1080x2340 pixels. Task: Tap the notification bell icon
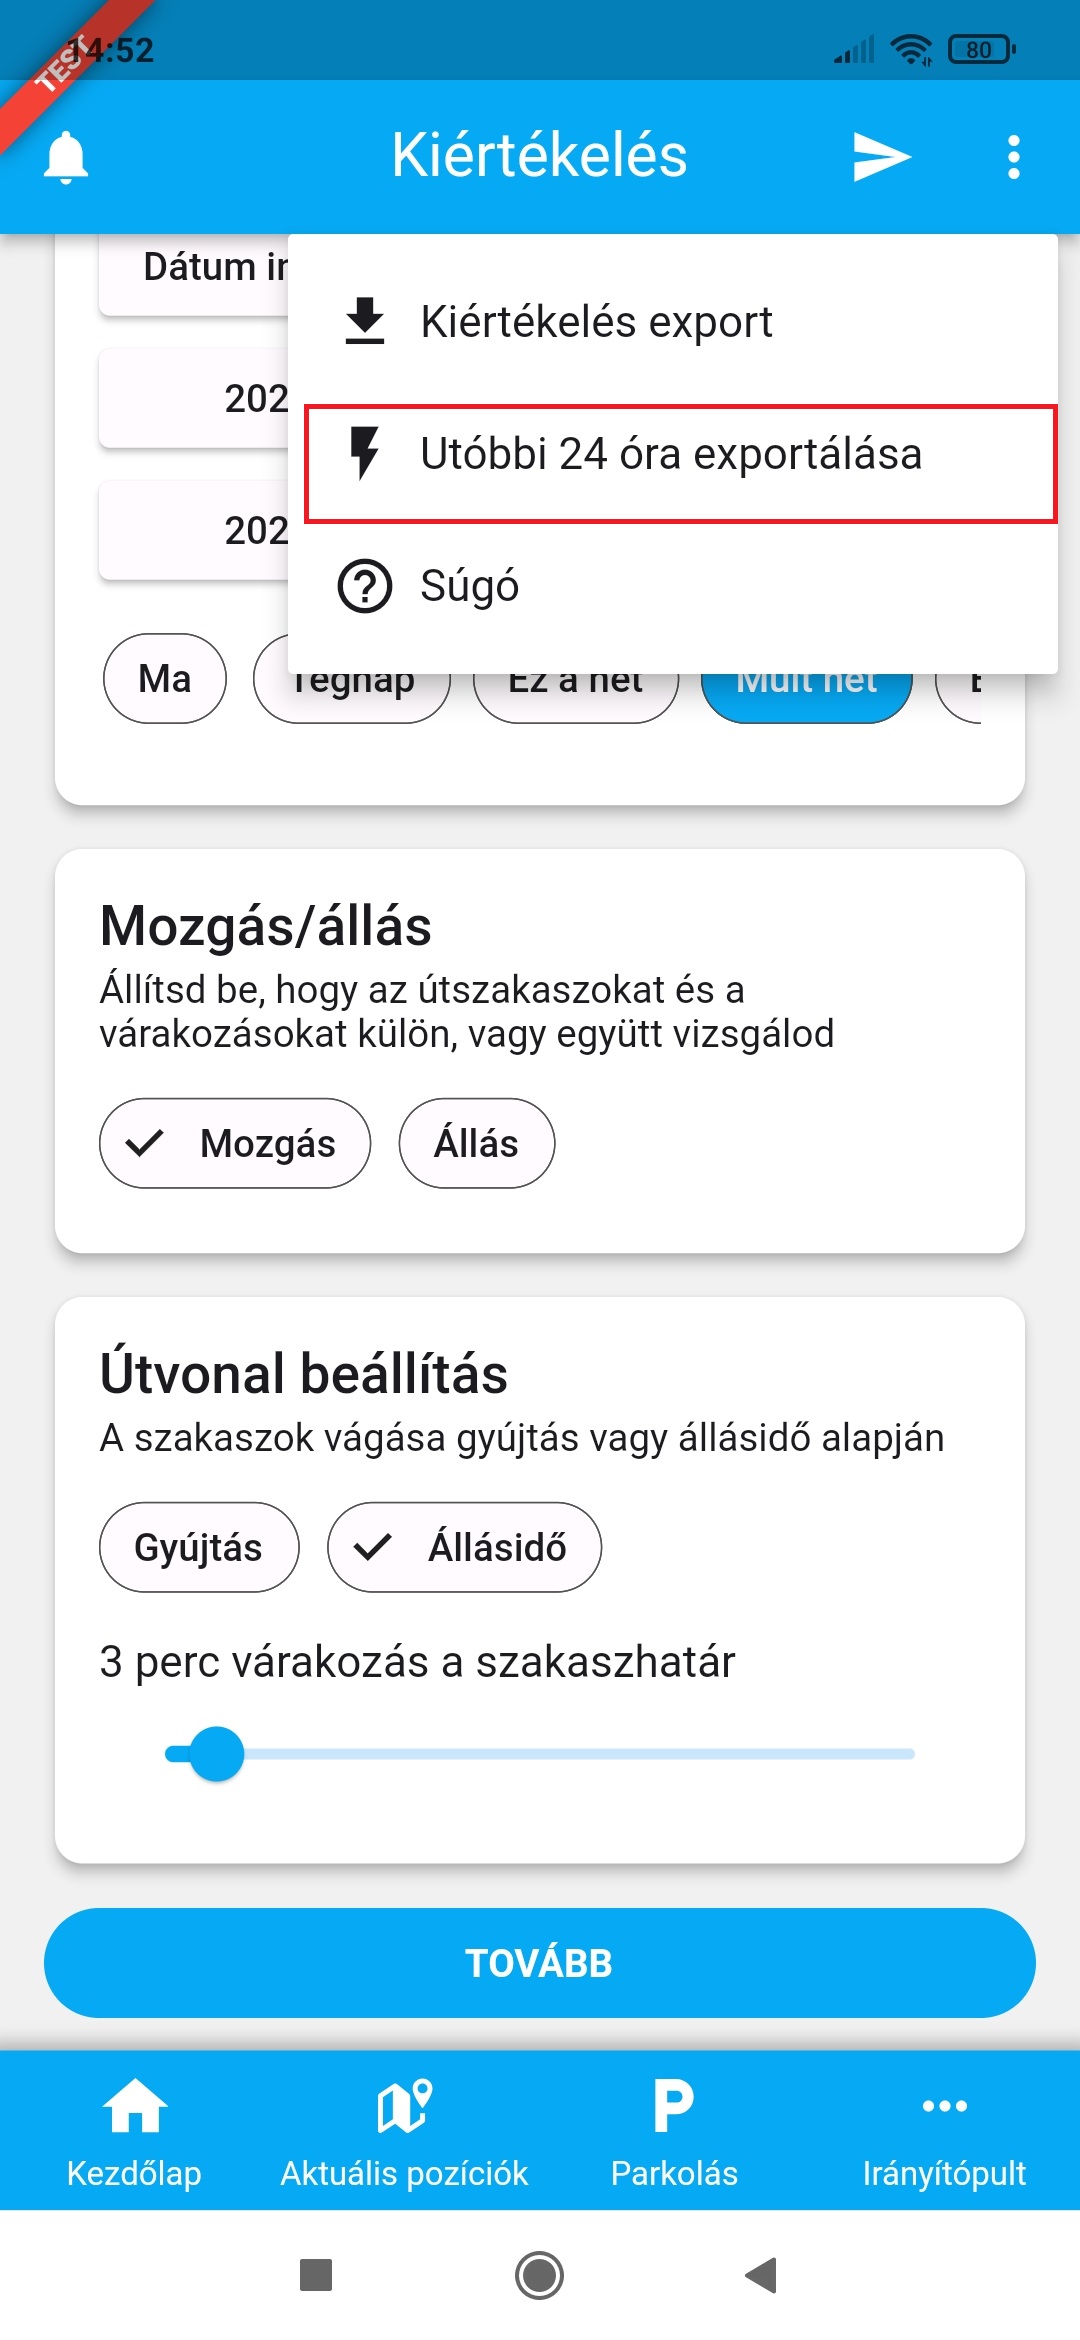[66, 157]
